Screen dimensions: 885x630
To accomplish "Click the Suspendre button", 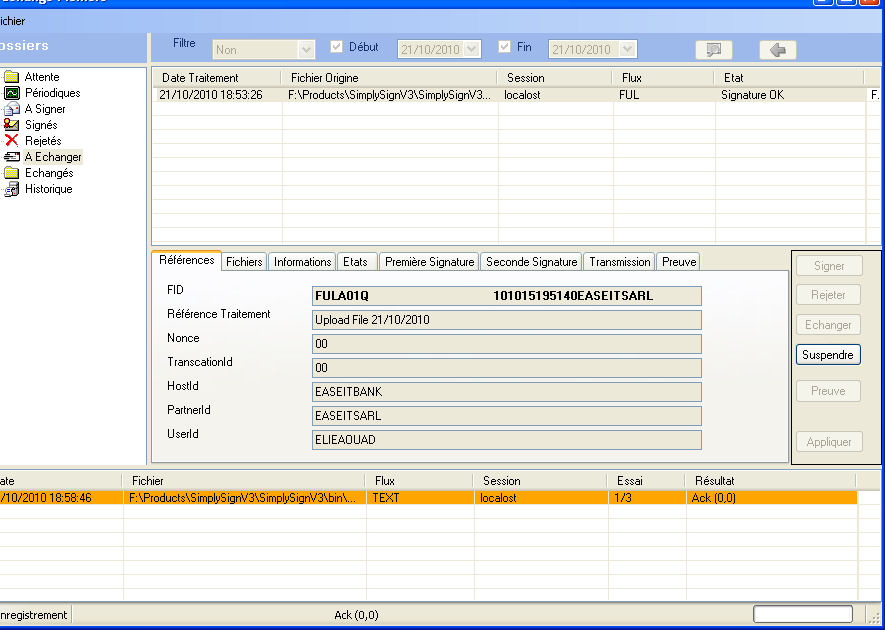I will [828, 355].
